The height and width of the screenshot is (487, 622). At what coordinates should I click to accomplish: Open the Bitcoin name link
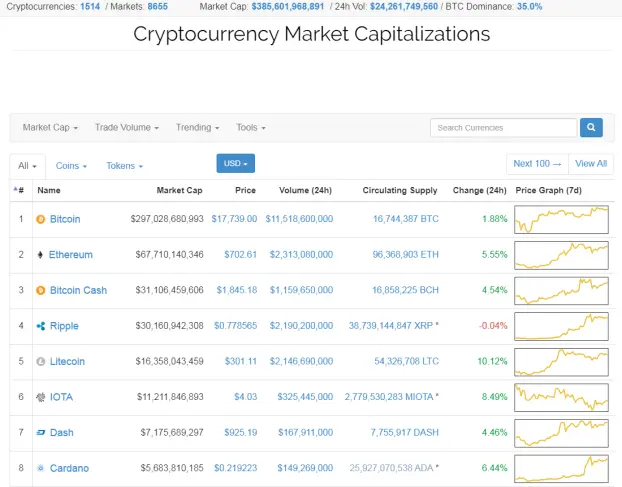tap(65, 219)
